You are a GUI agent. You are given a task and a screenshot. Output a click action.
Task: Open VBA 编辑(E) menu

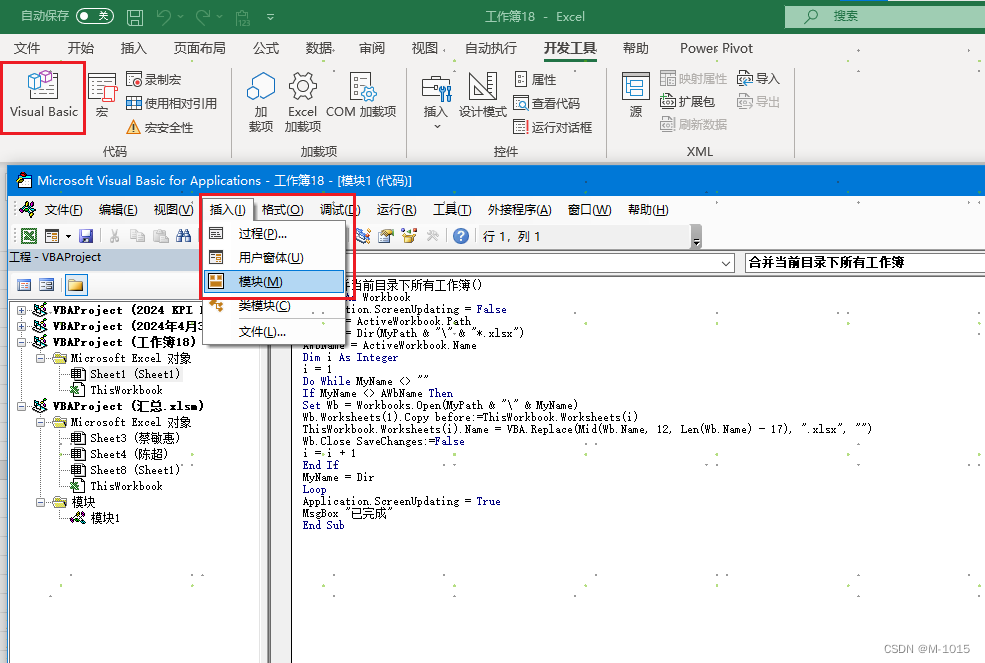coord(118,210)
